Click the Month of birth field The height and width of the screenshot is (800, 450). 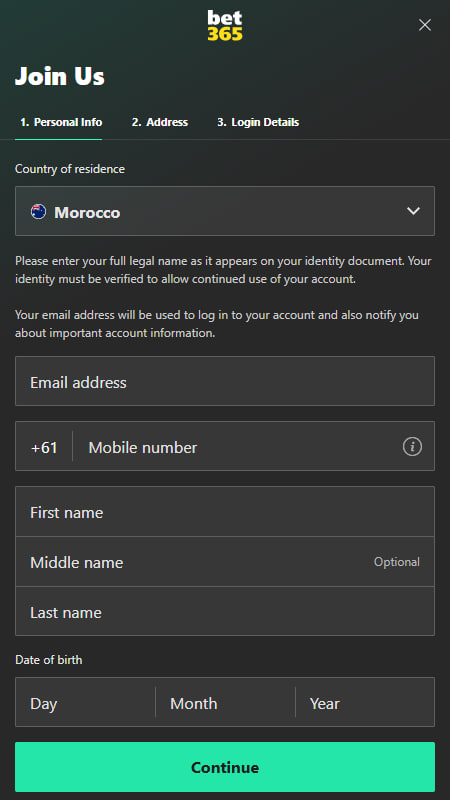tap(225, 702)
